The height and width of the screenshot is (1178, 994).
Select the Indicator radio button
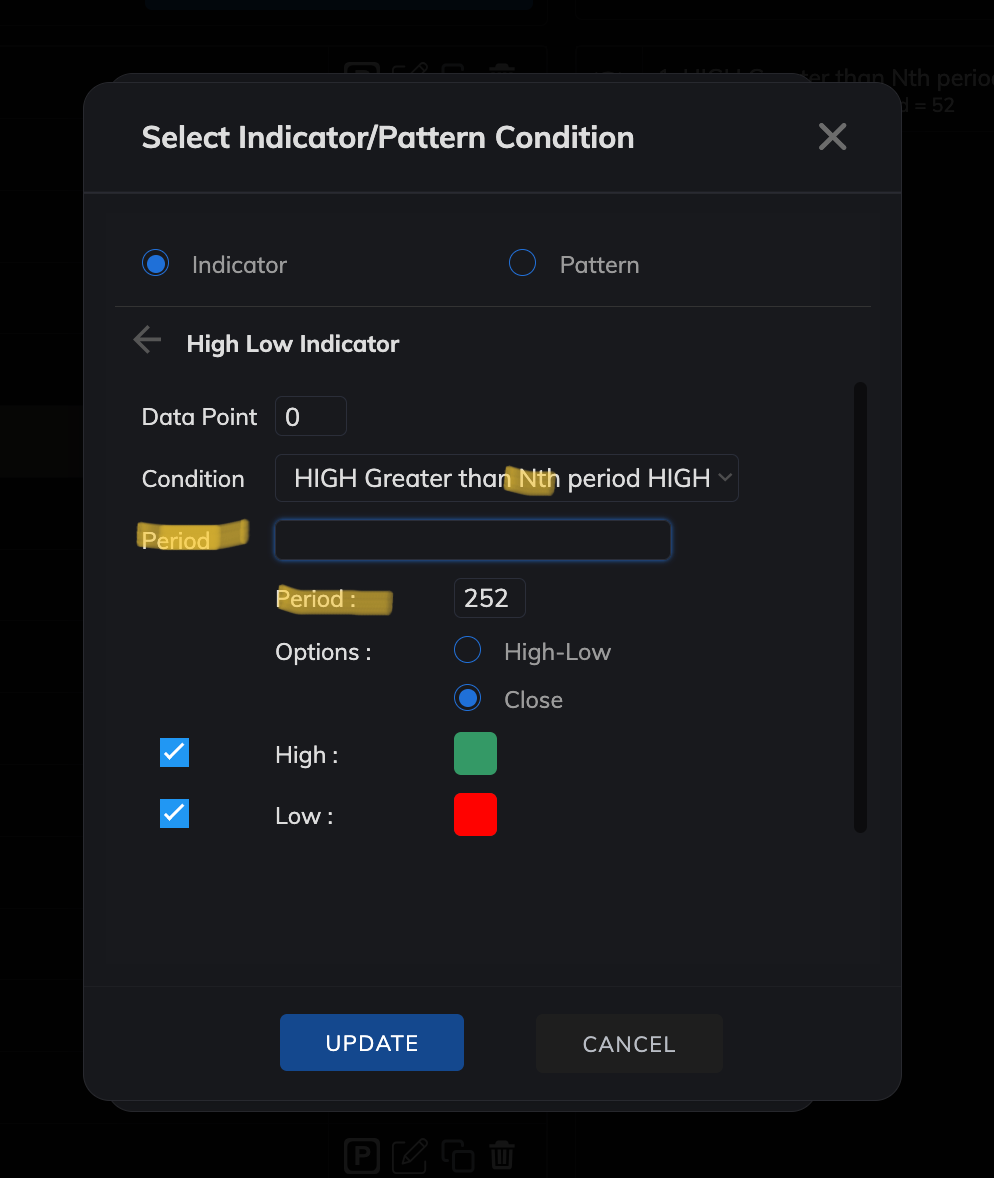[x=156, y=264]
